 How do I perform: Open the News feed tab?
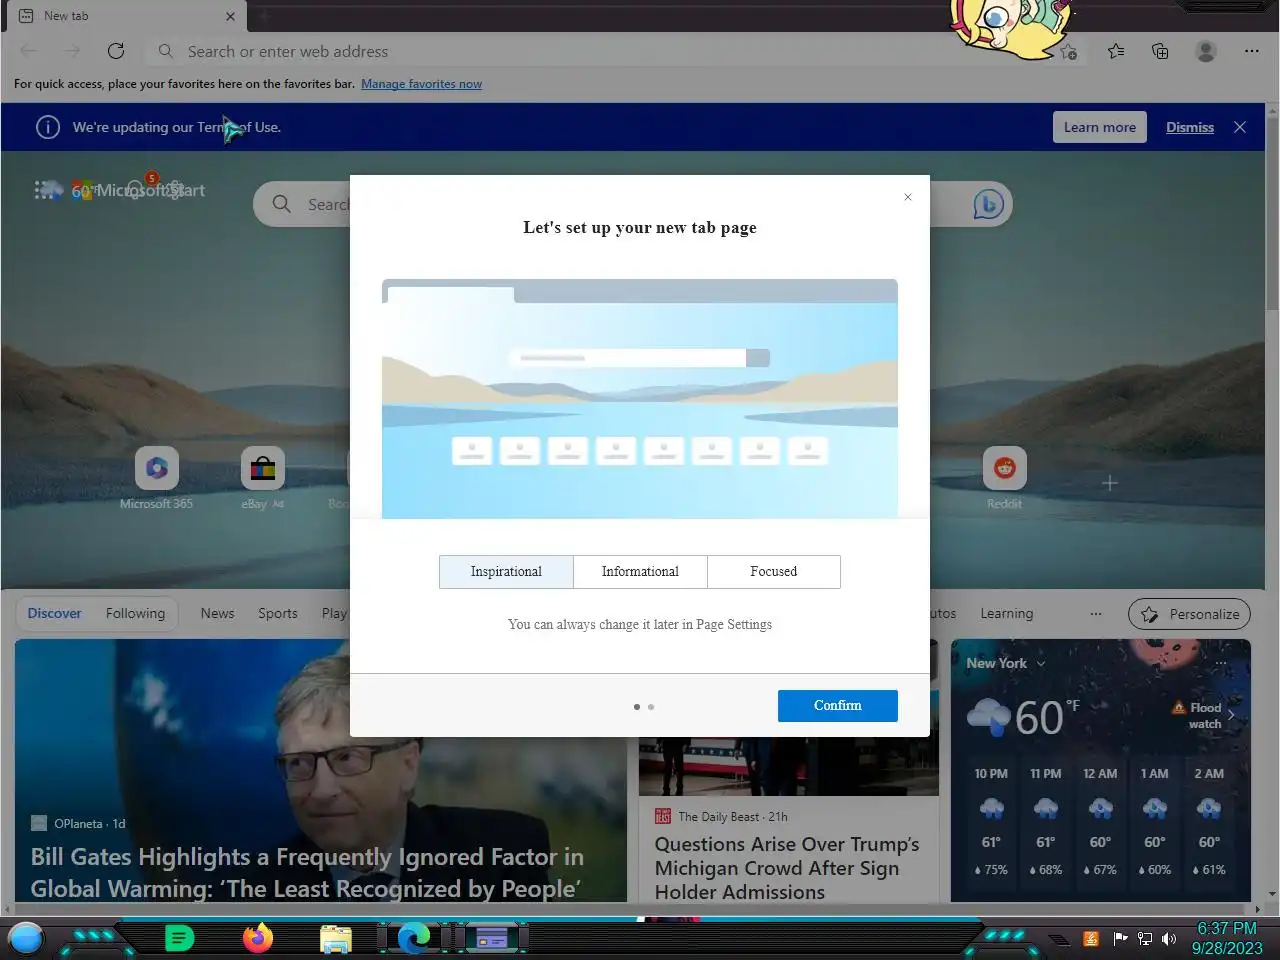coord(217,613)
